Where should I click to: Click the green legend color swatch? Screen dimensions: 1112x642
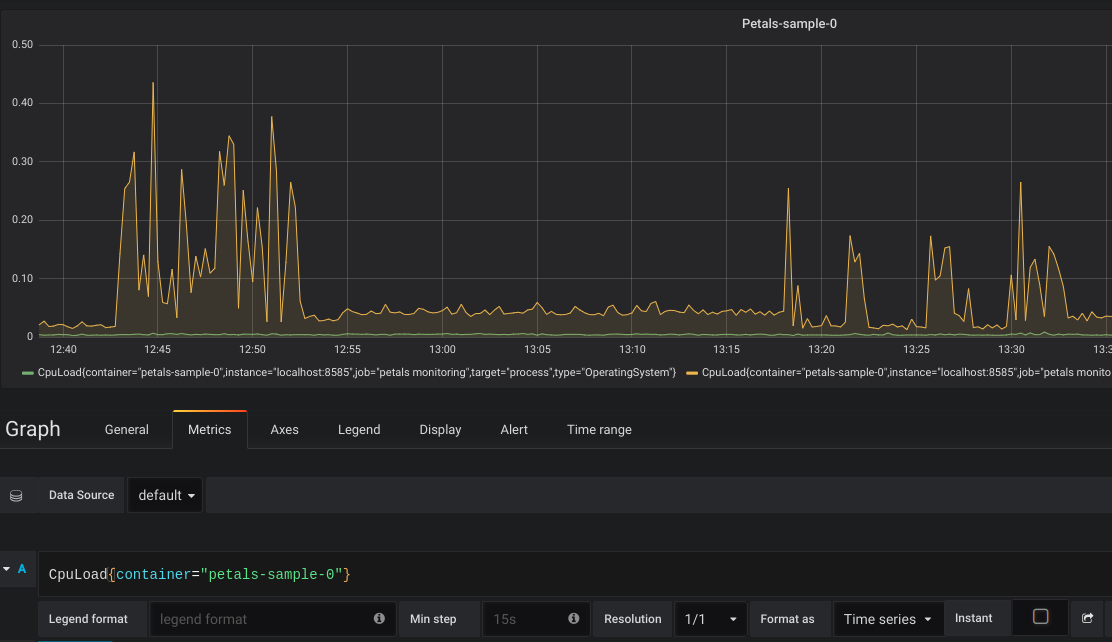click(x=28, y=373)
